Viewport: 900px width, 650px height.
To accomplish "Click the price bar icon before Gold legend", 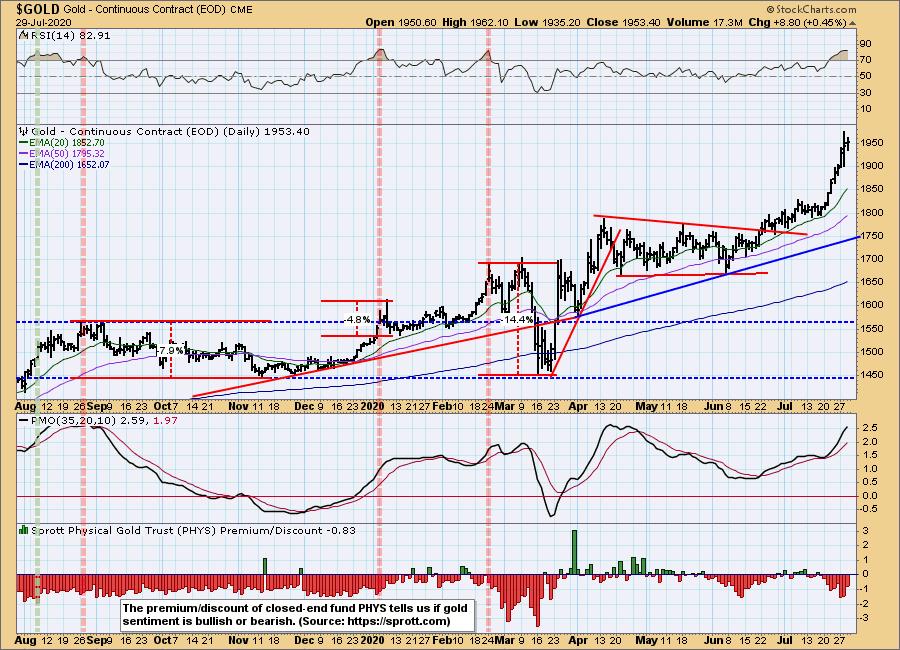I will [24, 131].
